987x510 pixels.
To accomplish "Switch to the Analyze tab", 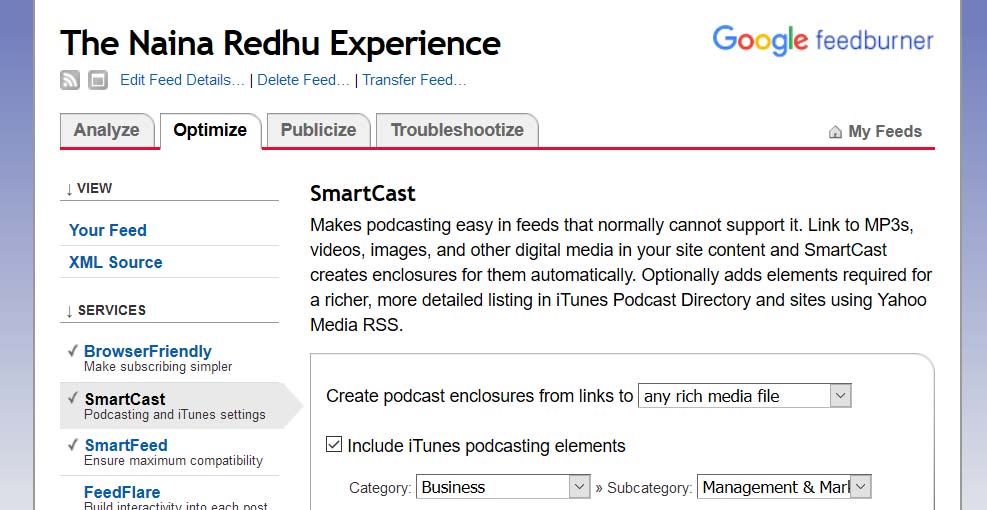I will [x=106, y=130].
